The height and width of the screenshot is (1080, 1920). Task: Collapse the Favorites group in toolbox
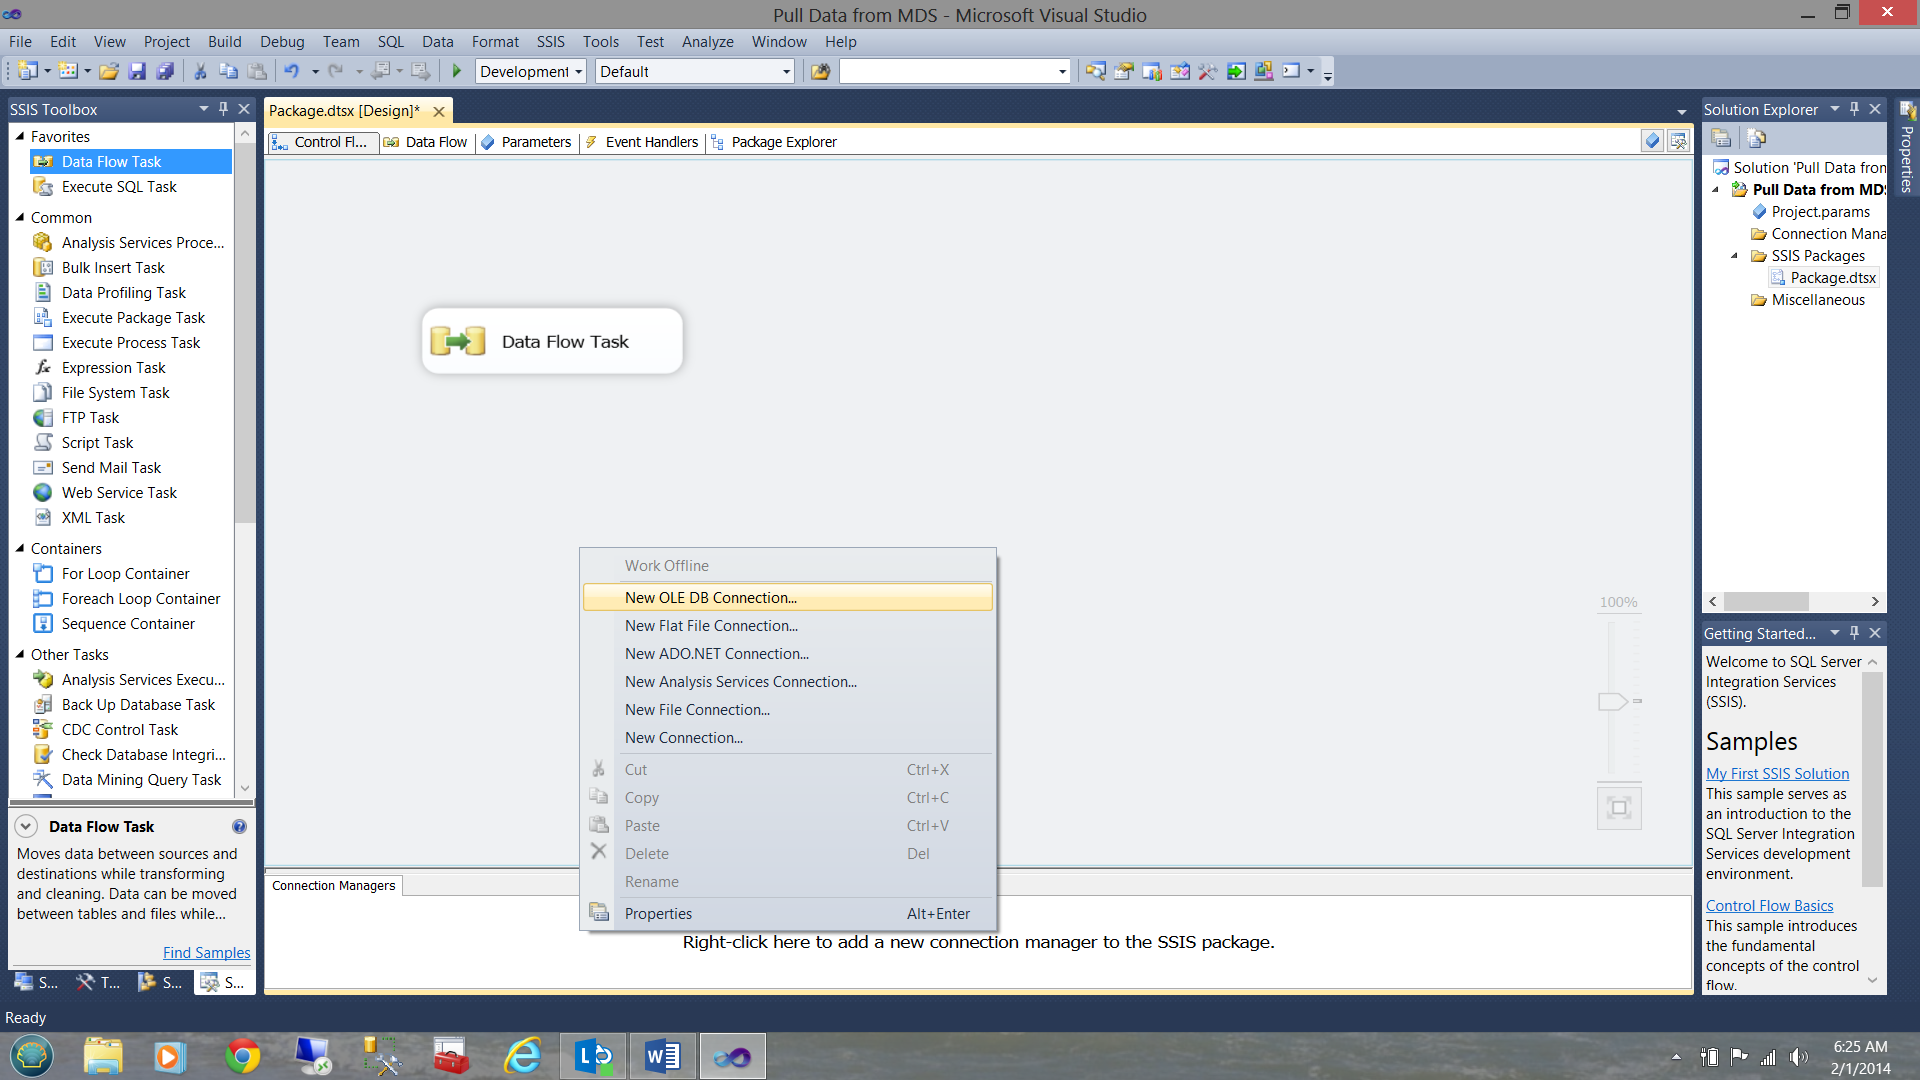tap(20, 136)
